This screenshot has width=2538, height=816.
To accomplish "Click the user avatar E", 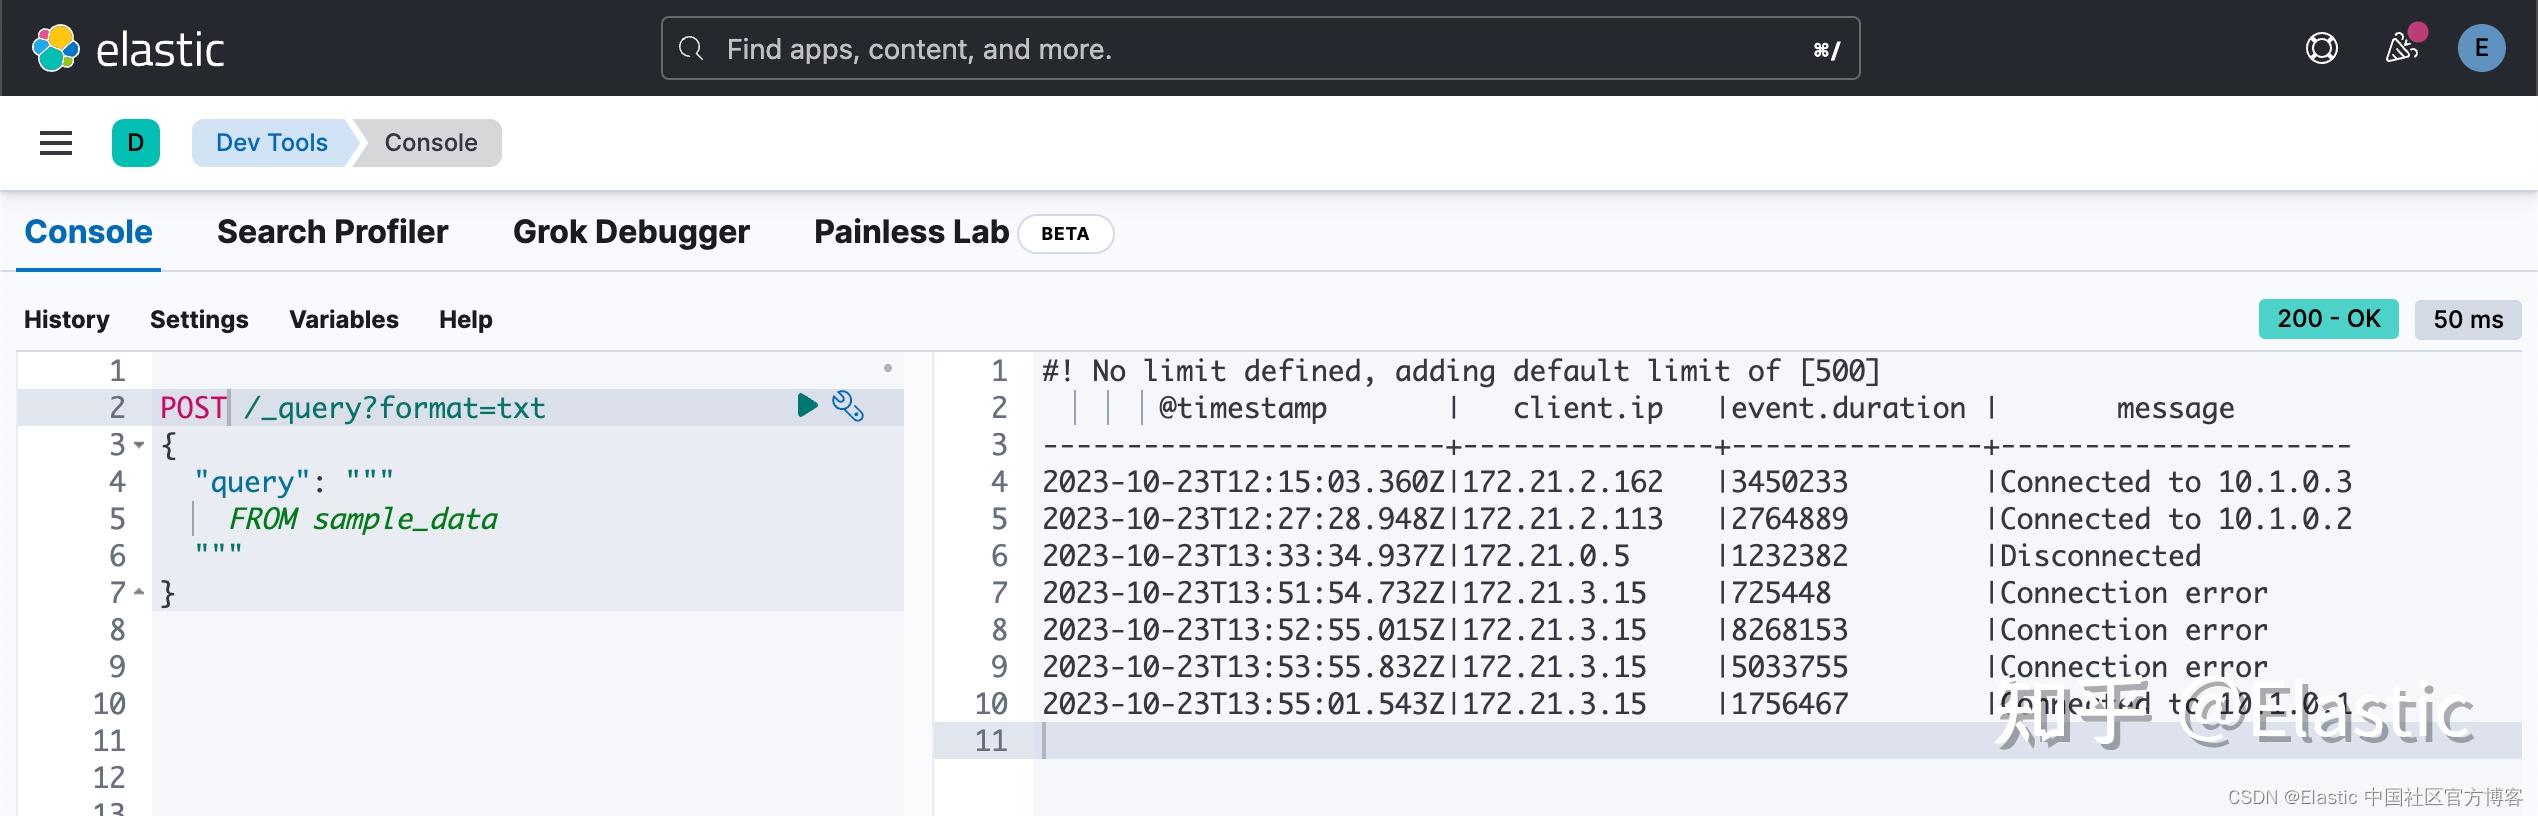I will coord(2481,47).
